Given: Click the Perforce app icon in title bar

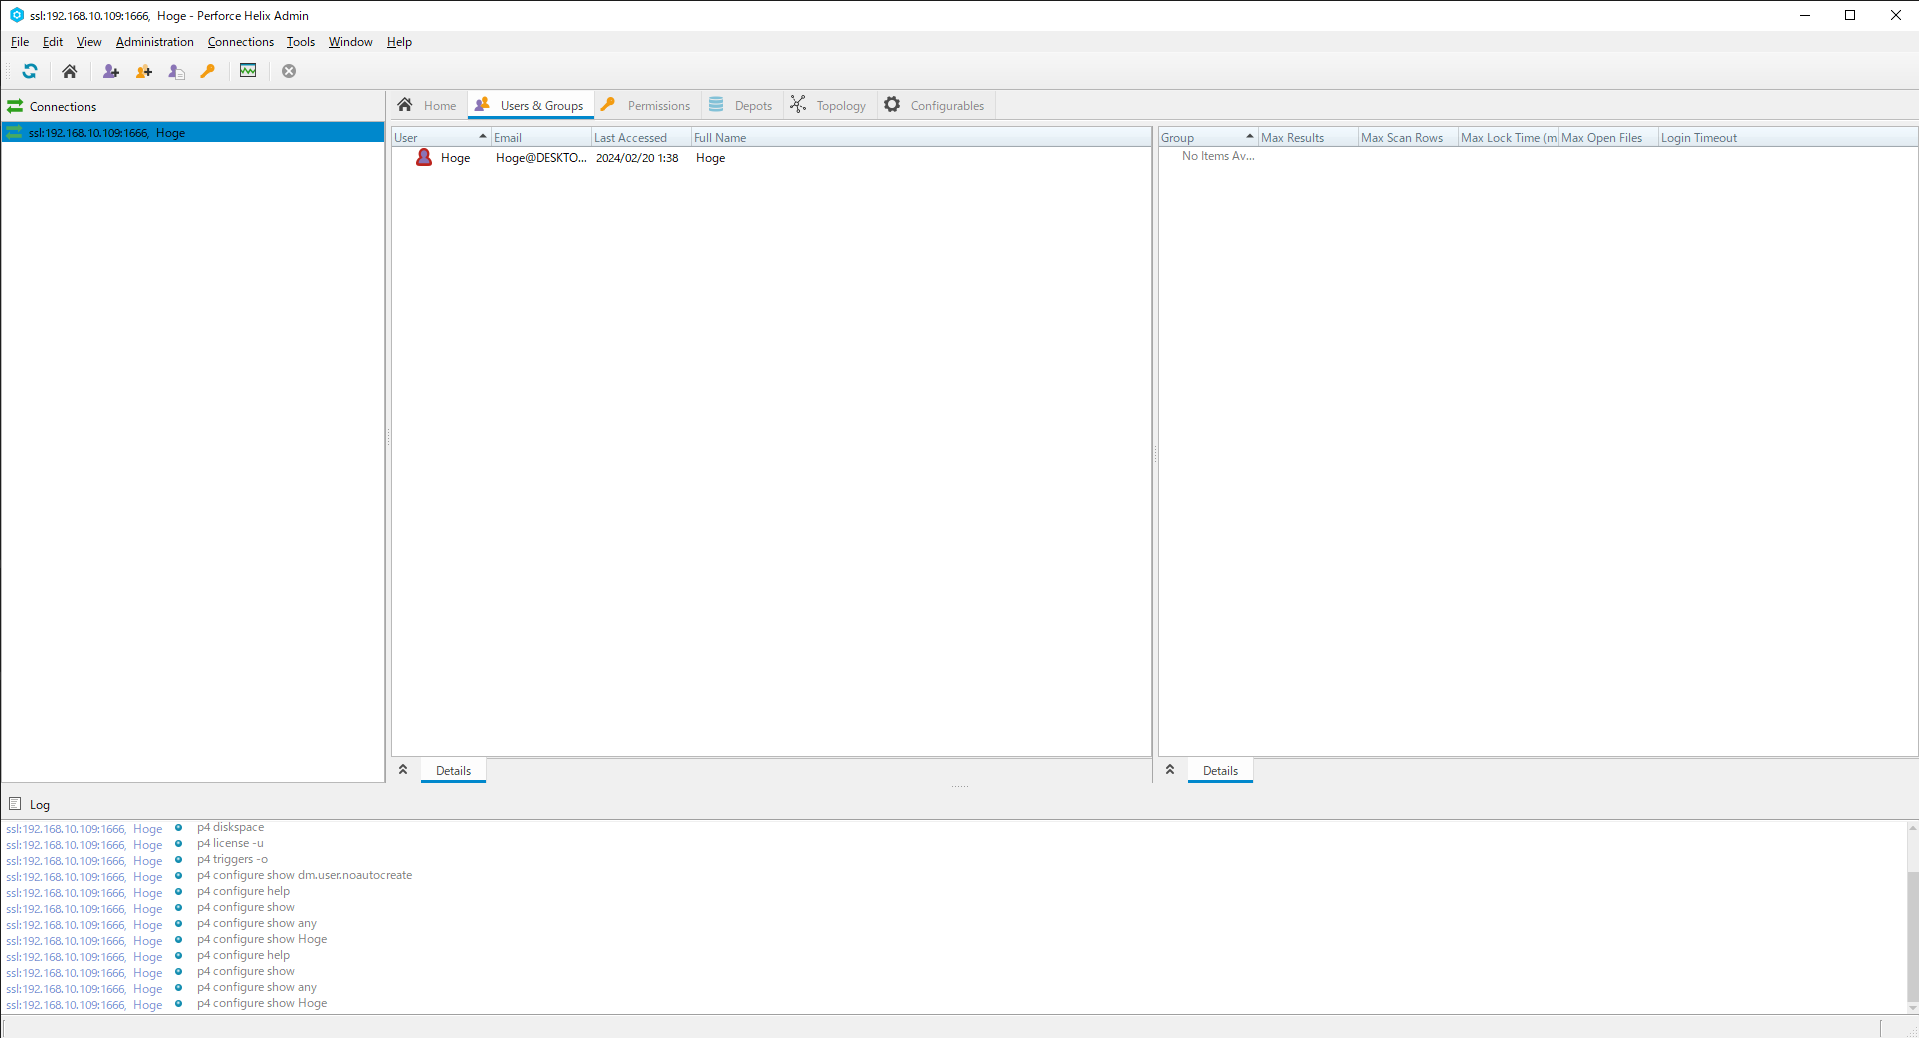Looking at the screenshot, I should coord(17,15).
